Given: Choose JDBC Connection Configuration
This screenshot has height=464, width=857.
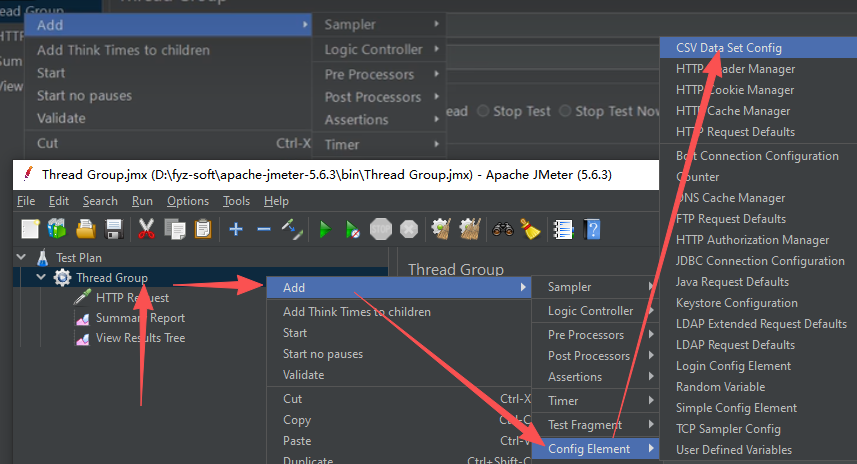Looking at the screenshot, I should point(758,261).
